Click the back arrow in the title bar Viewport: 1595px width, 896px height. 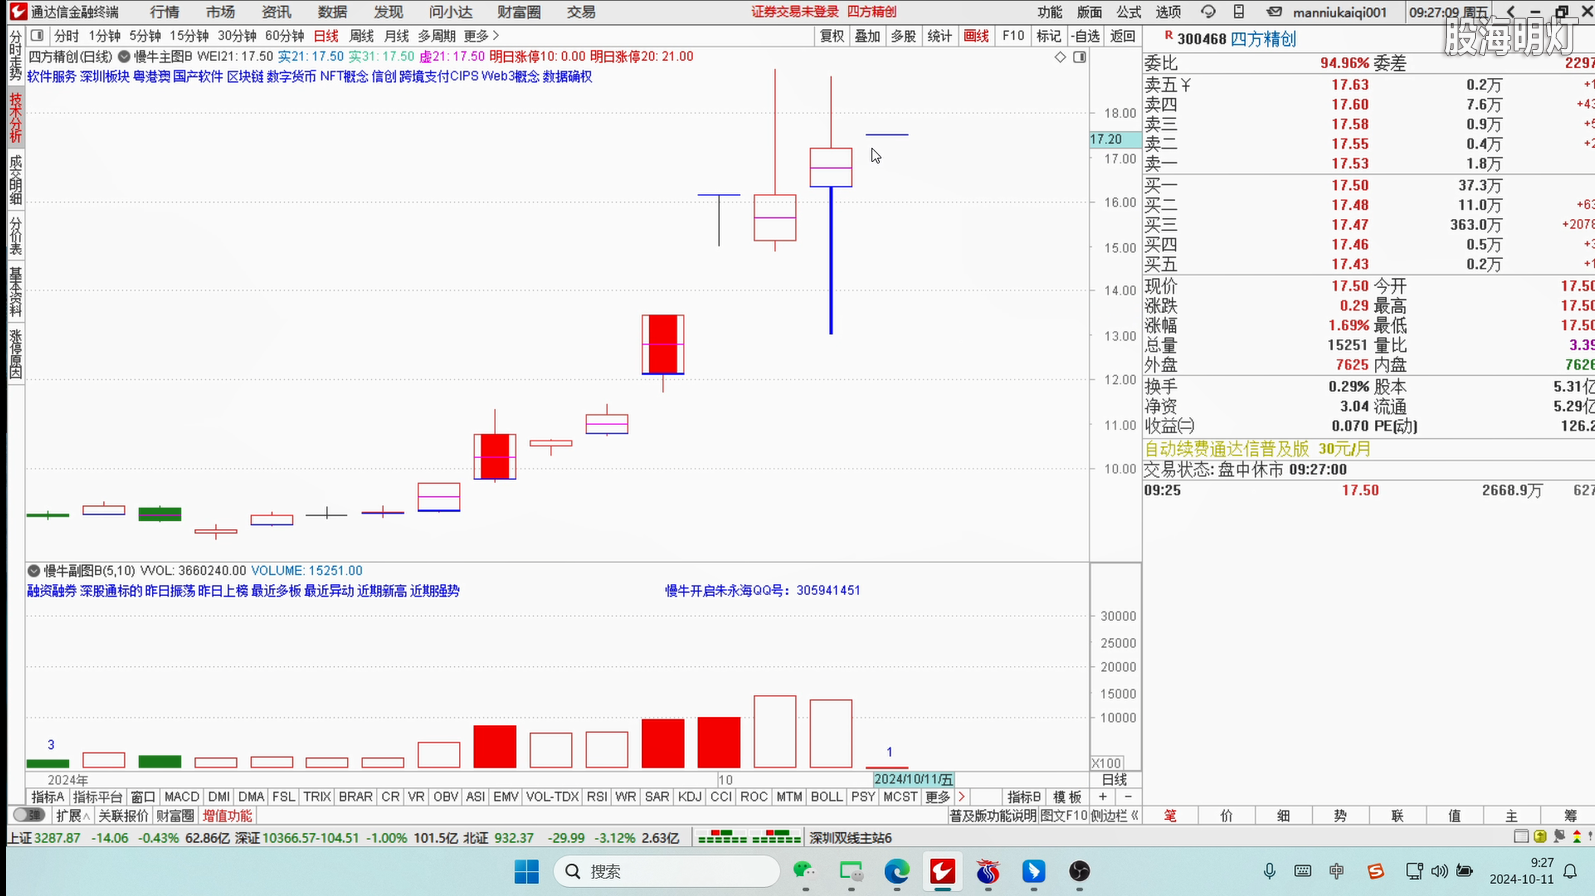coord(1510,12)
